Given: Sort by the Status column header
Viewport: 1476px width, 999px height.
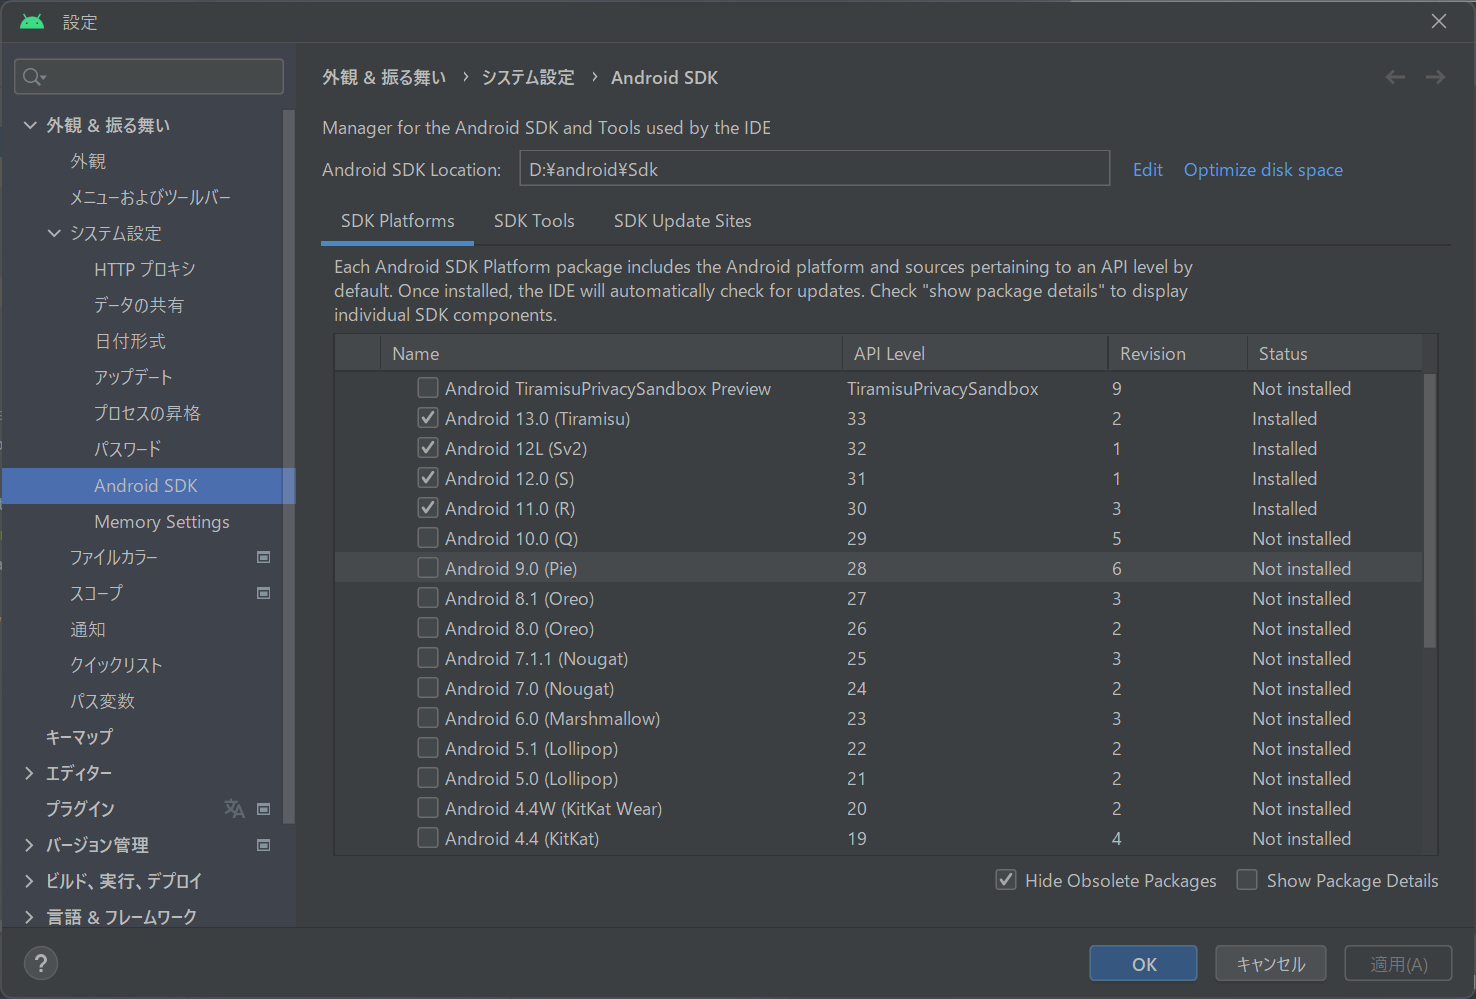Looking at the screenshot, I should tap(1334, 353).
